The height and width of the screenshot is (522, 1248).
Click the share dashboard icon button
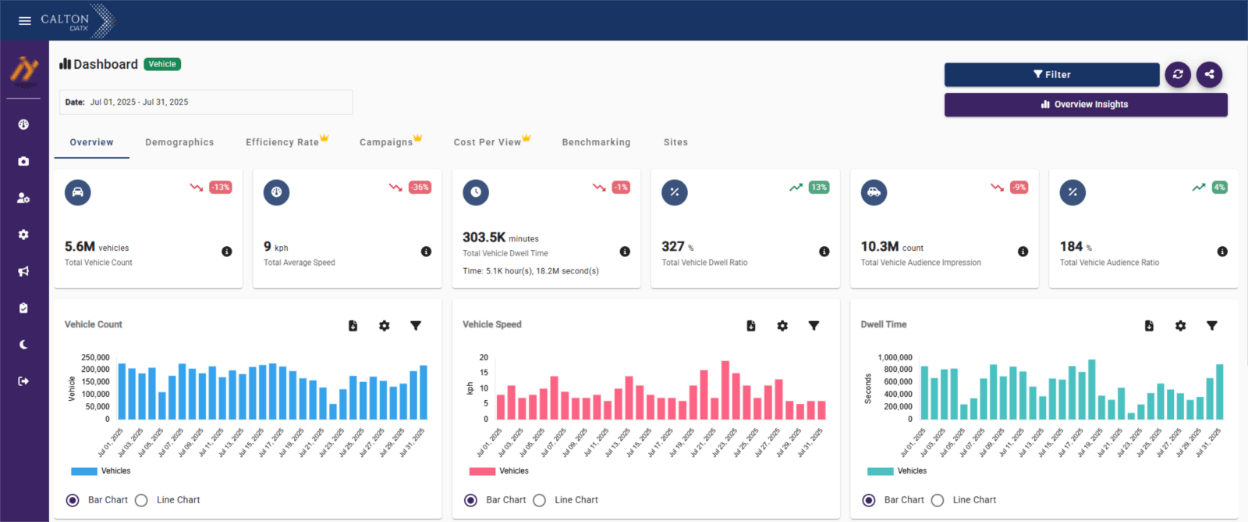[x=1209, y=74]
